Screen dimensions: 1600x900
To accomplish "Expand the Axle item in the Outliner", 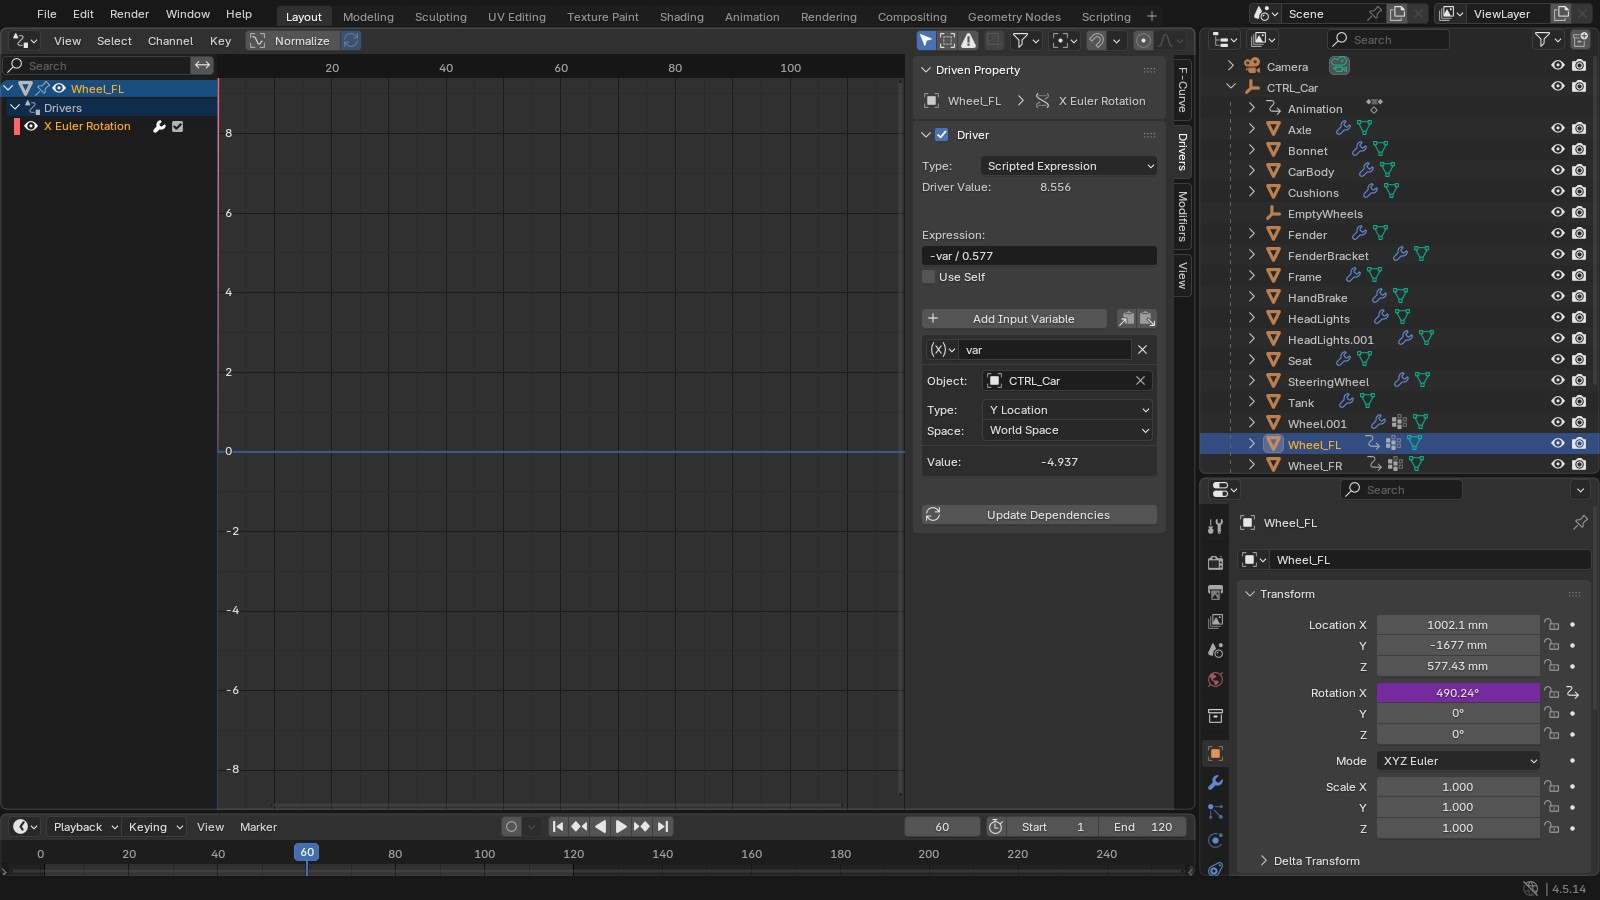I will (x=1251, y=129).
